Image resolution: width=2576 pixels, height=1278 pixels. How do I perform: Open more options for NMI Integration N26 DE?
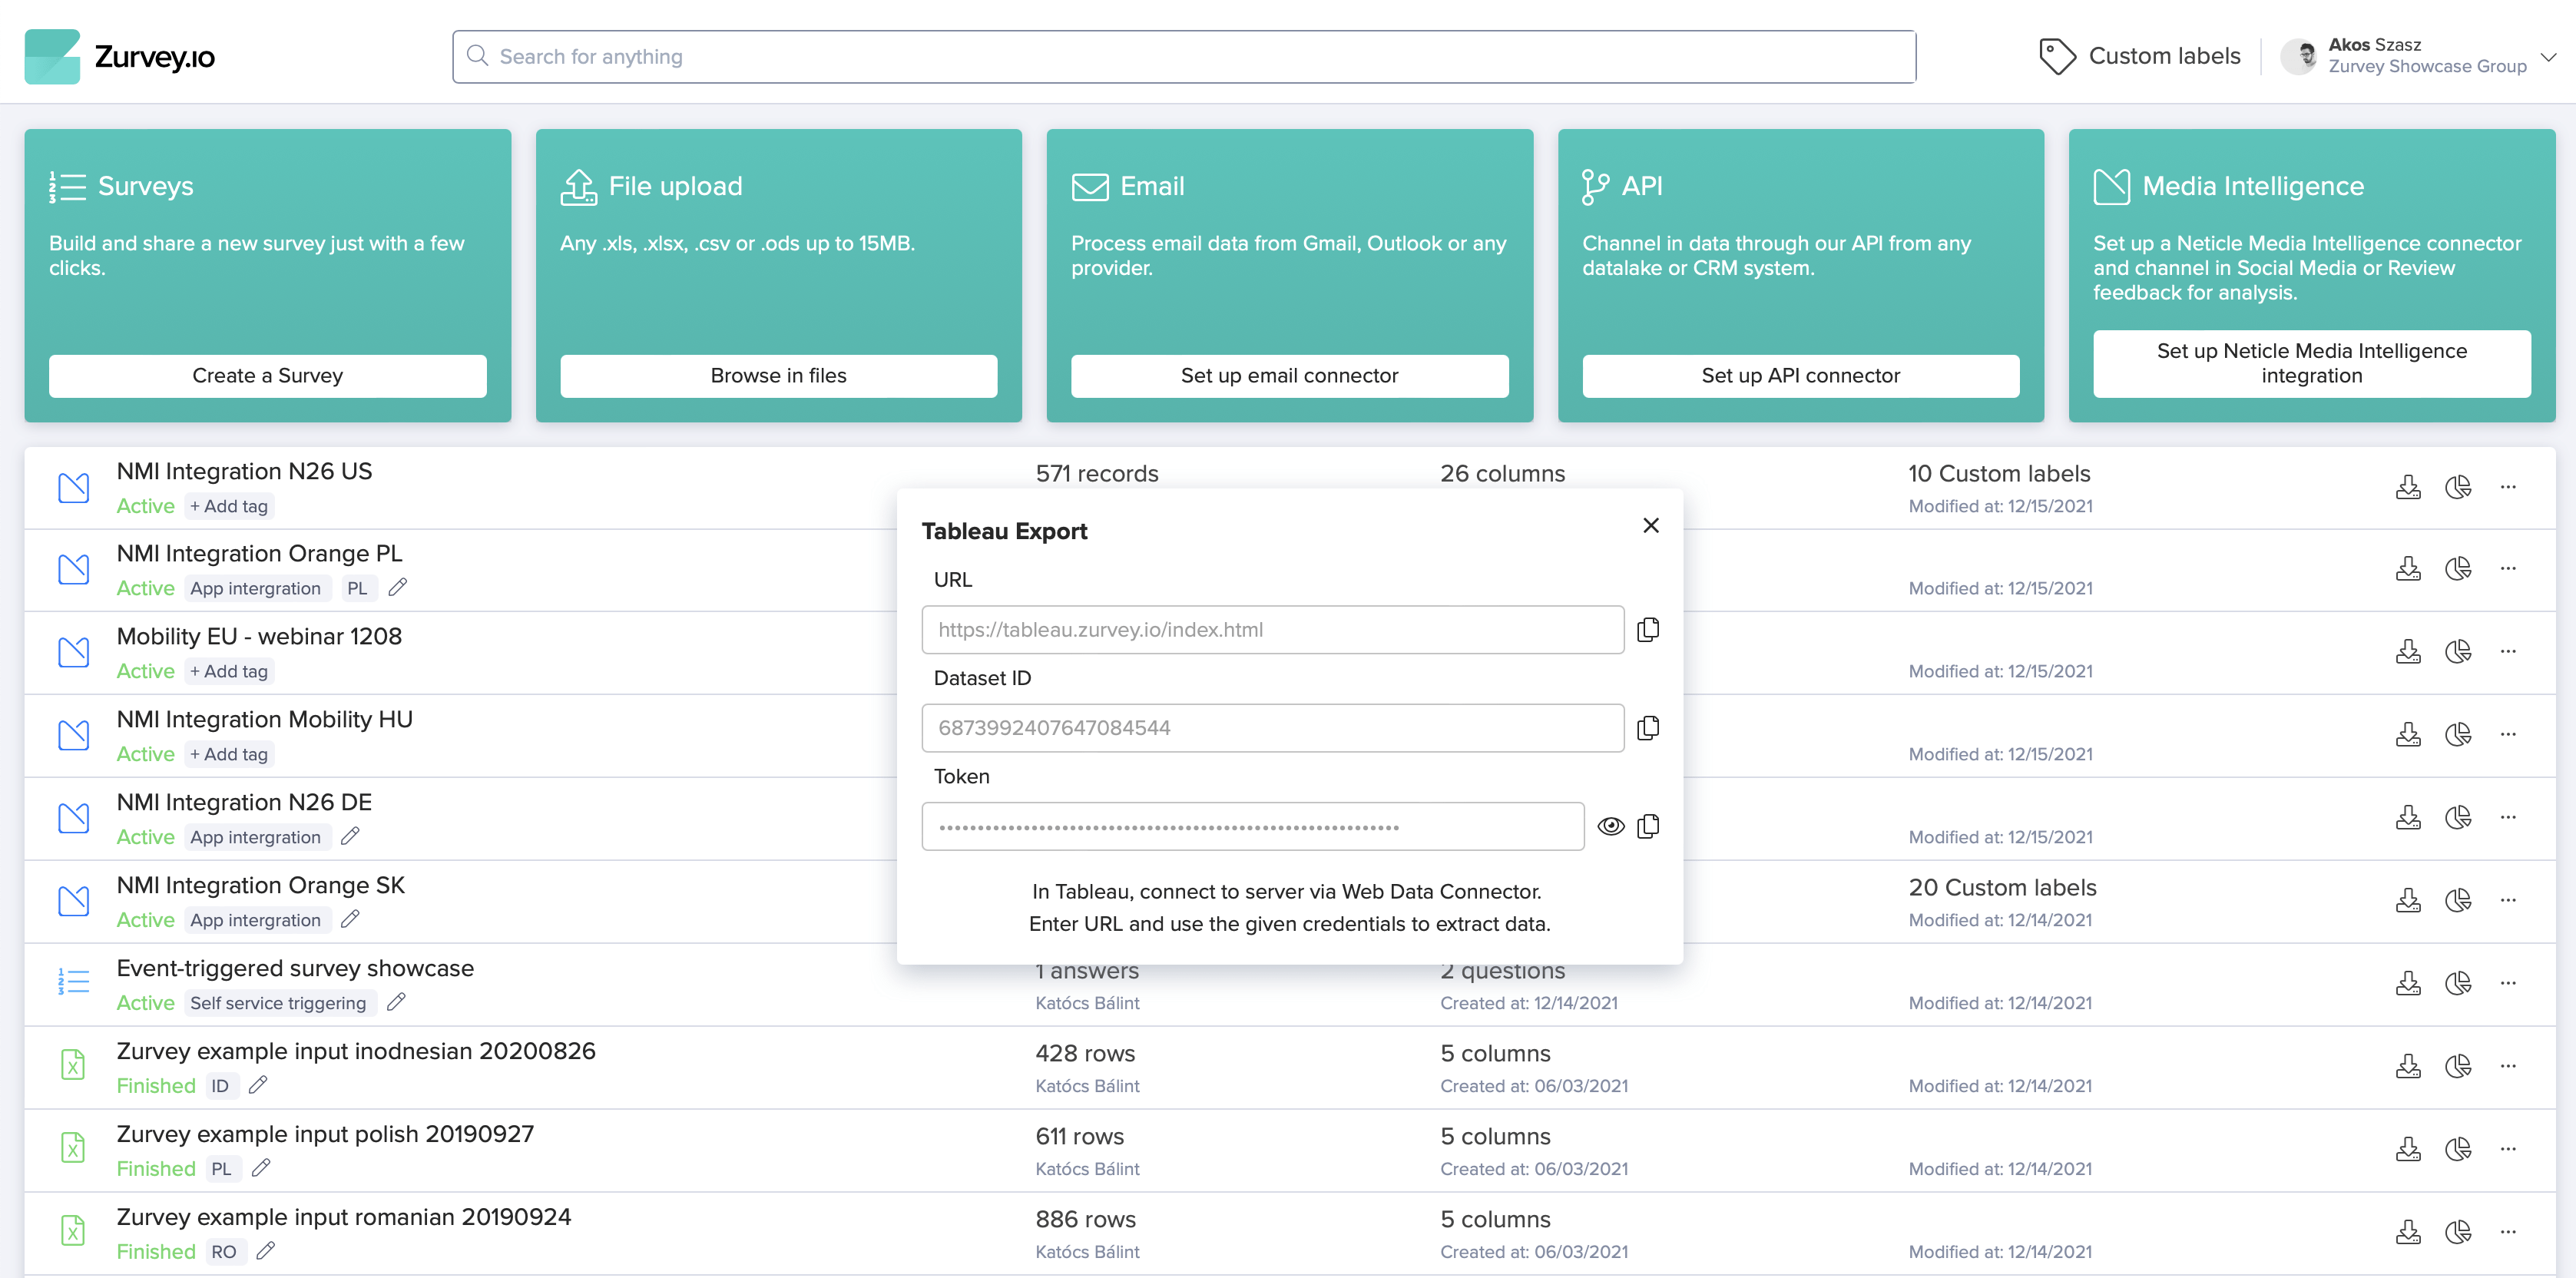2508,817
